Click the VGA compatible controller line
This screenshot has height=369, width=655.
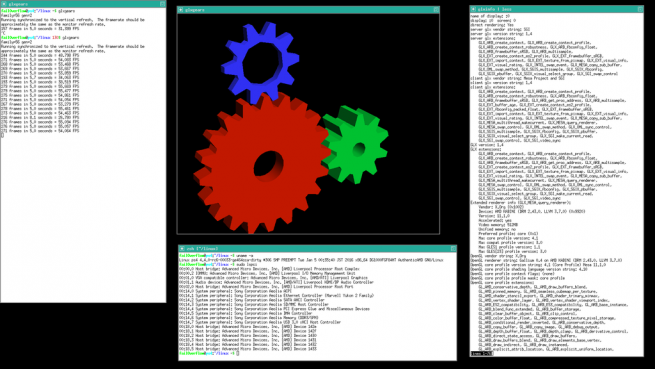pyautogui.click(x=273, y=277)
